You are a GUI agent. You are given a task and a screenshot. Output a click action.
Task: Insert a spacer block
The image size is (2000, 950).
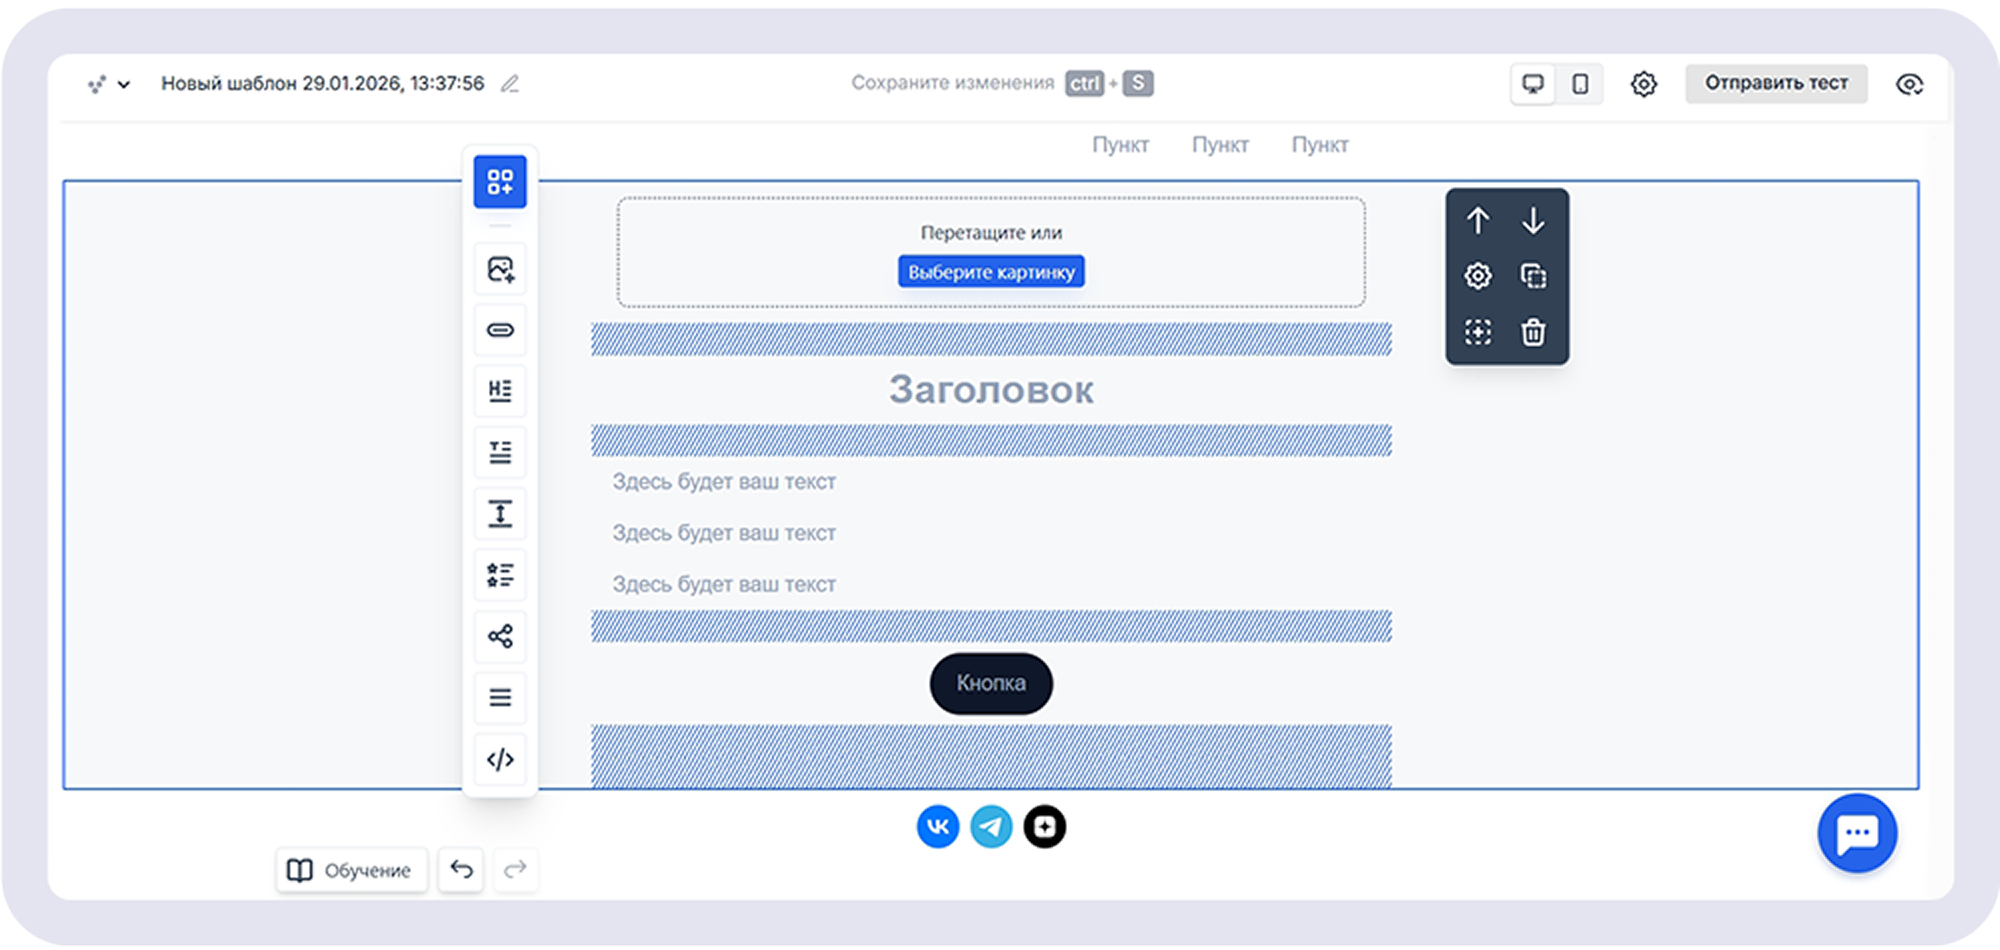[x=500, y=513]
